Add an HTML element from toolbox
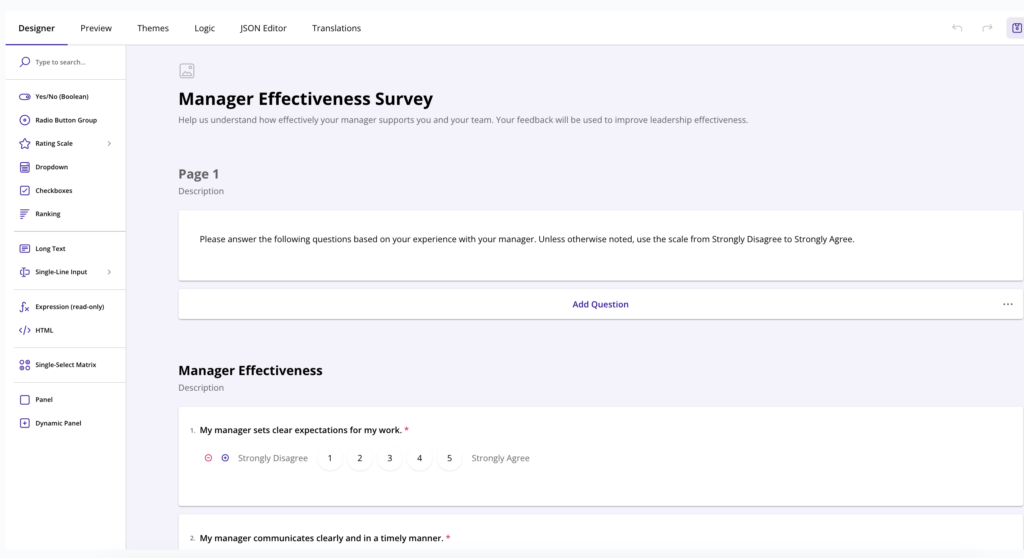This screenshot has height=558, width=1024. 44,330
